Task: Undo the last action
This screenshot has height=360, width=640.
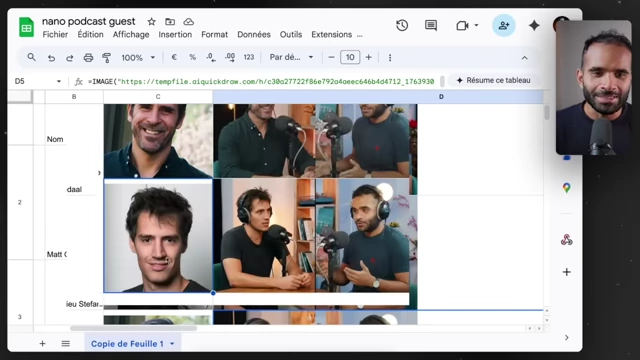Action: pos(51,58)
